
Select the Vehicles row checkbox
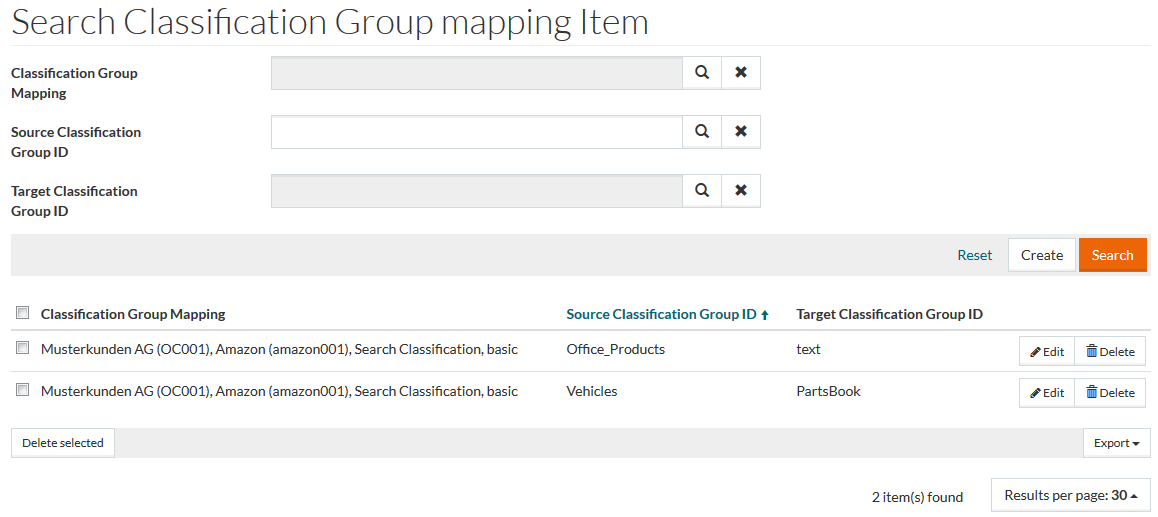pos(23,390)
